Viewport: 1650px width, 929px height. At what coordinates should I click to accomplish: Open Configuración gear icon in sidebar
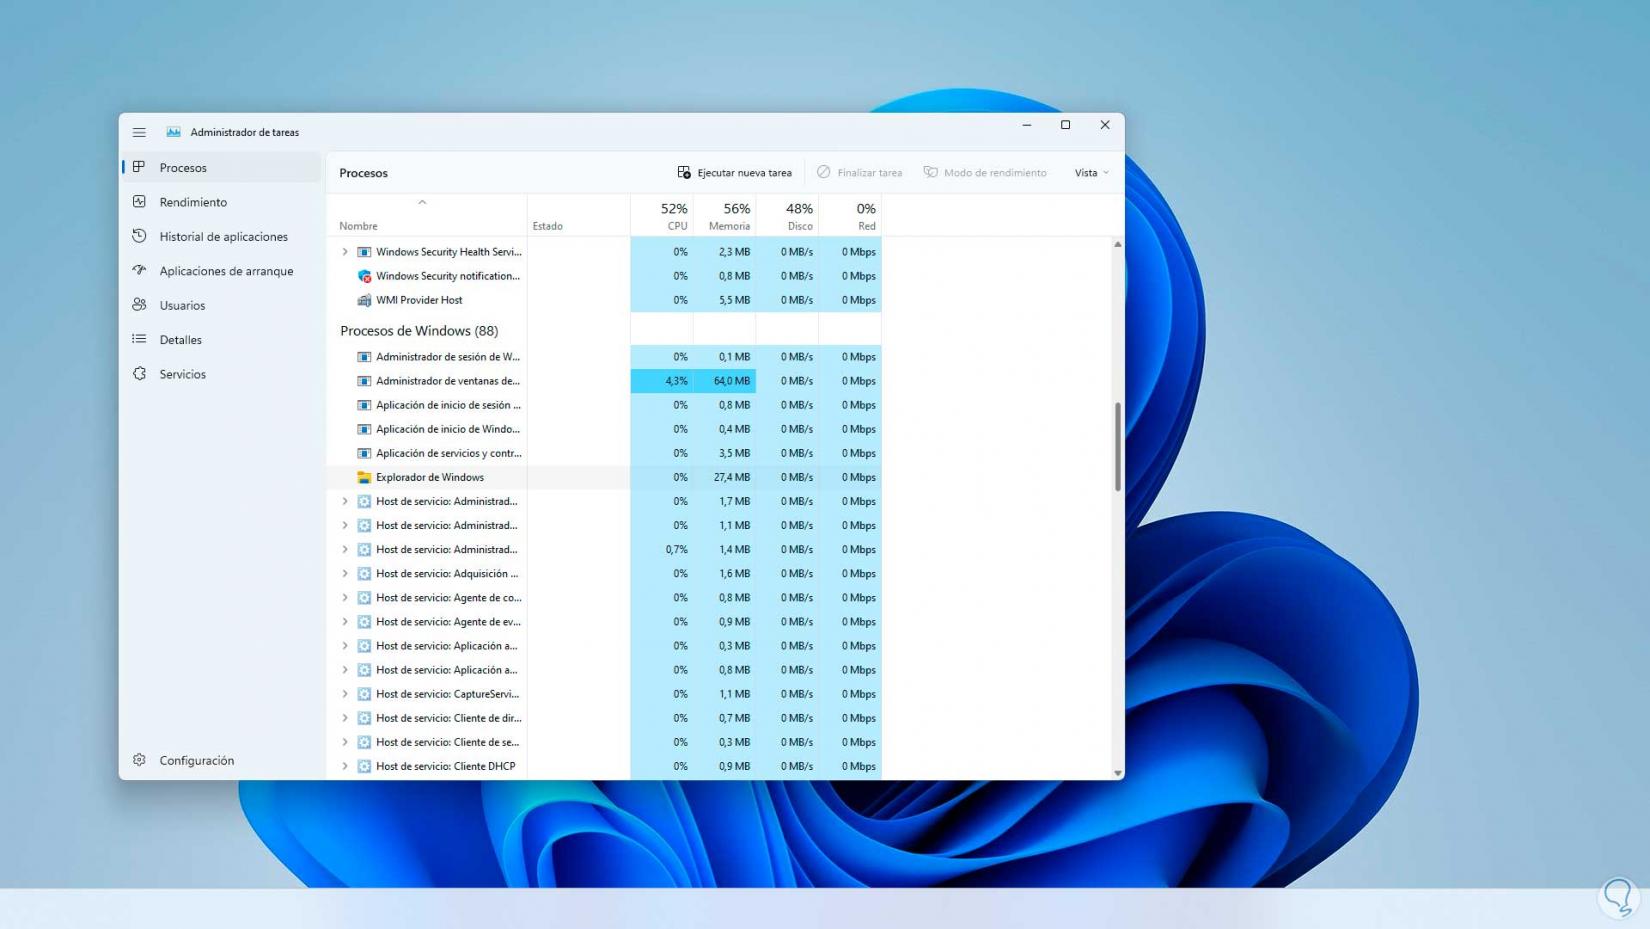click(x=139, y=760)
